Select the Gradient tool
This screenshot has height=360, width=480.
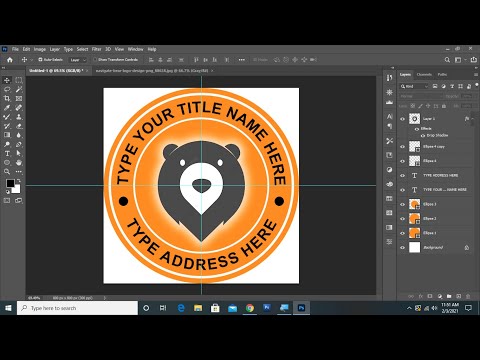7,135
